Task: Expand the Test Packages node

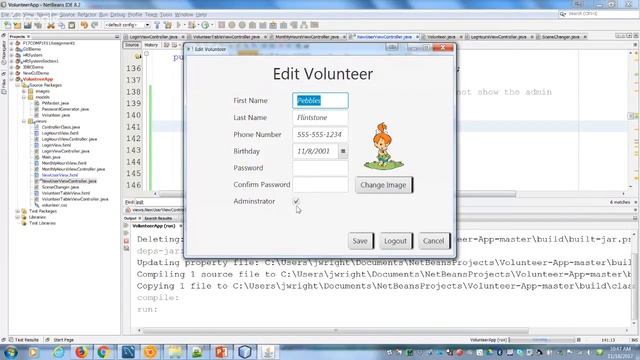Action: coord(18,211)
